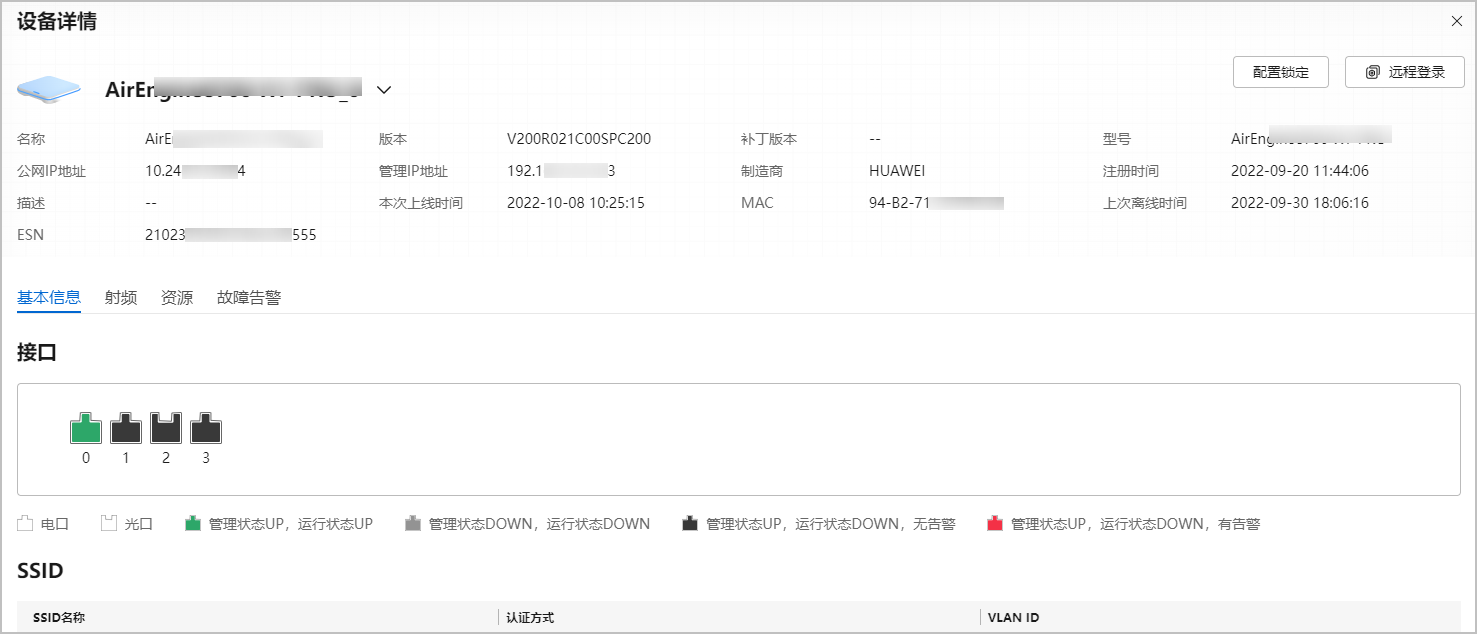Click version value V200R021C00SPC200
The image size is (1477, 634).
[x=579, y=139]
